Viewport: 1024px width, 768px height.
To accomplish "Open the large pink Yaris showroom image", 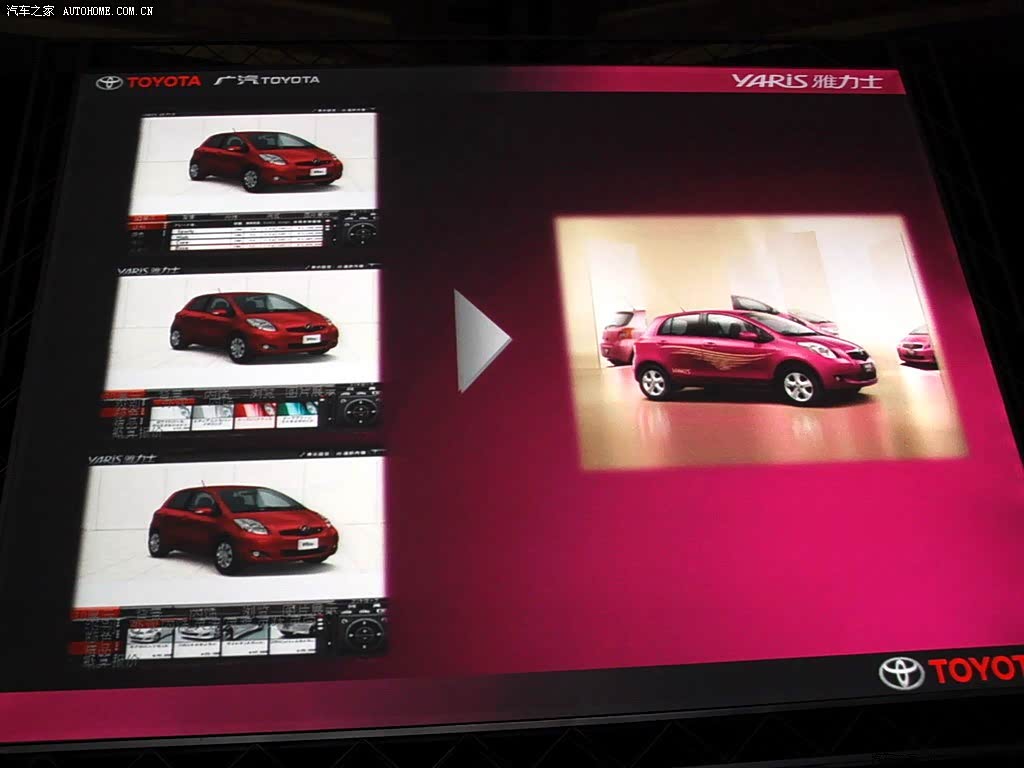I will pos(759,342).
